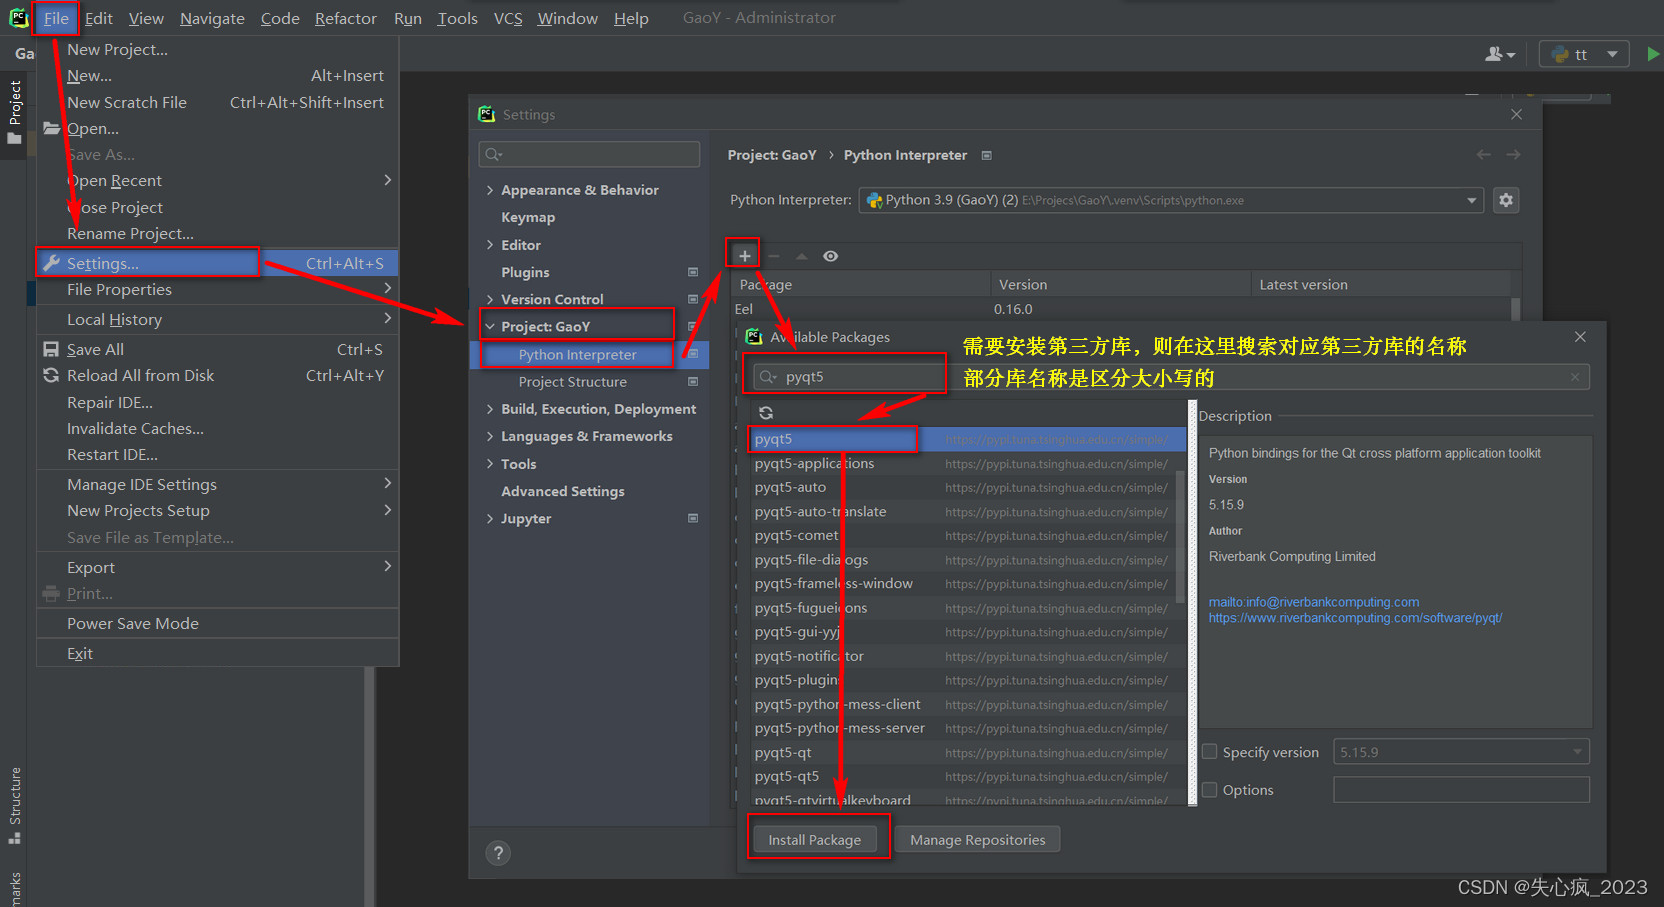Select Python Interpreter in settings tree
Viewport: 1664px width, 907px height.
pos(589,354)
